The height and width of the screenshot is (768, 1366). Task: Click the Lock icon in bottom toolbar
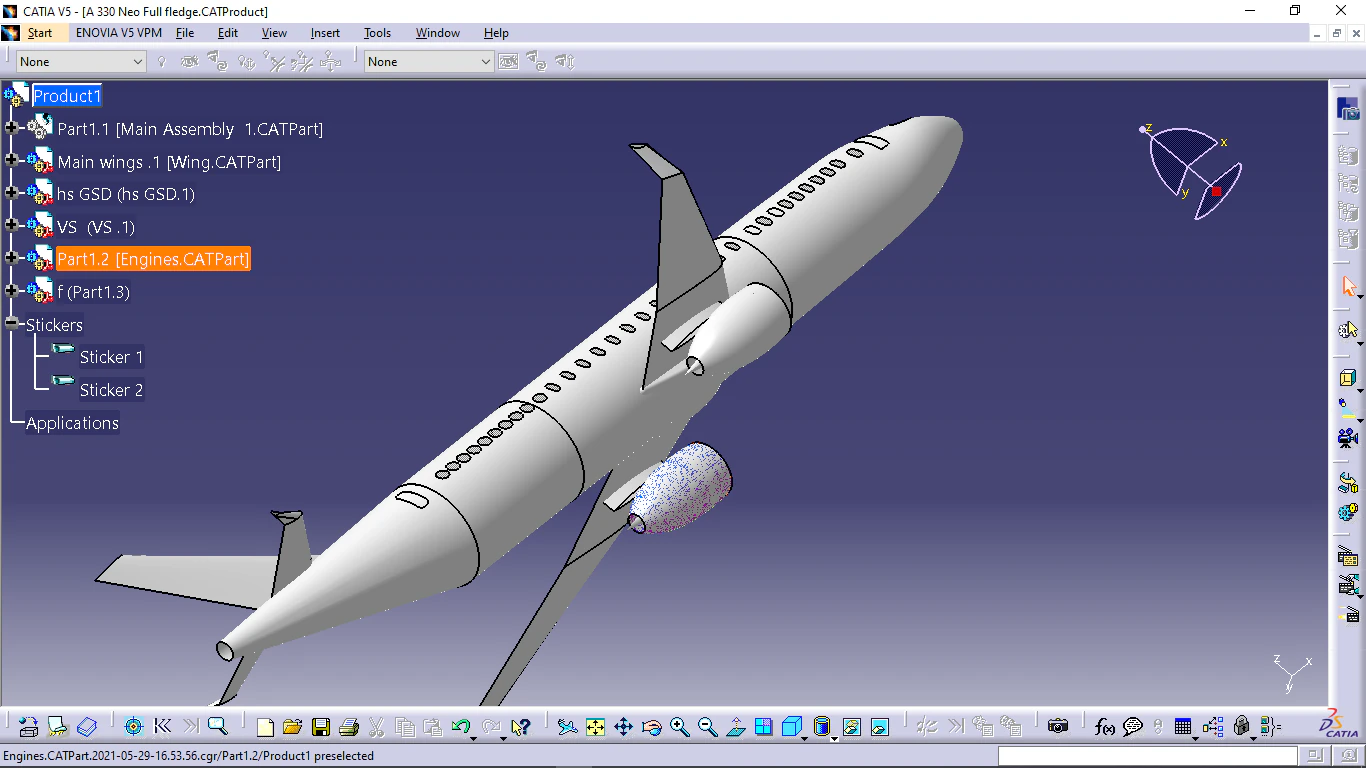[x=1242, y=727]
